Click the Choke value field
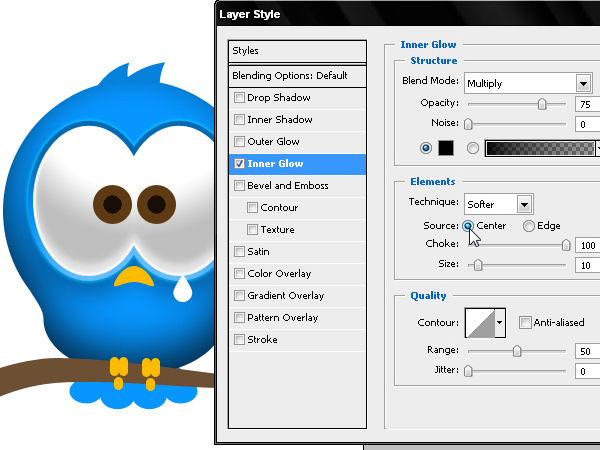The height and width of the screenshot is (450, 600). click(588, 245)
